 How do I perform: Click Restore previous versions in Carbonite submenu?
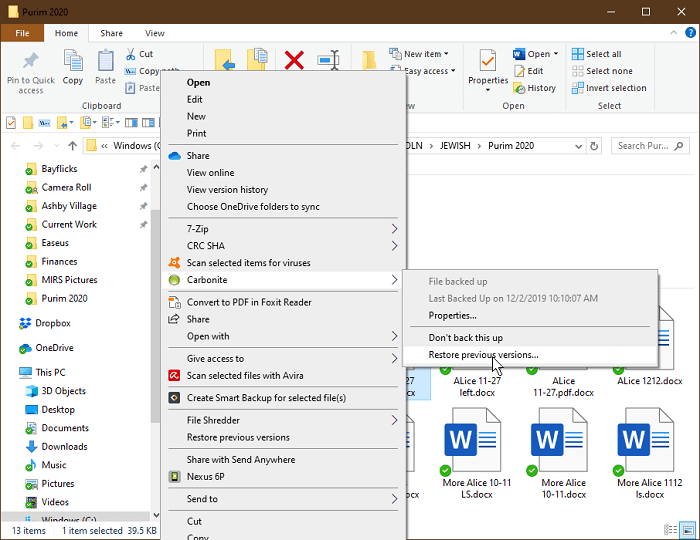click(530, 355)
